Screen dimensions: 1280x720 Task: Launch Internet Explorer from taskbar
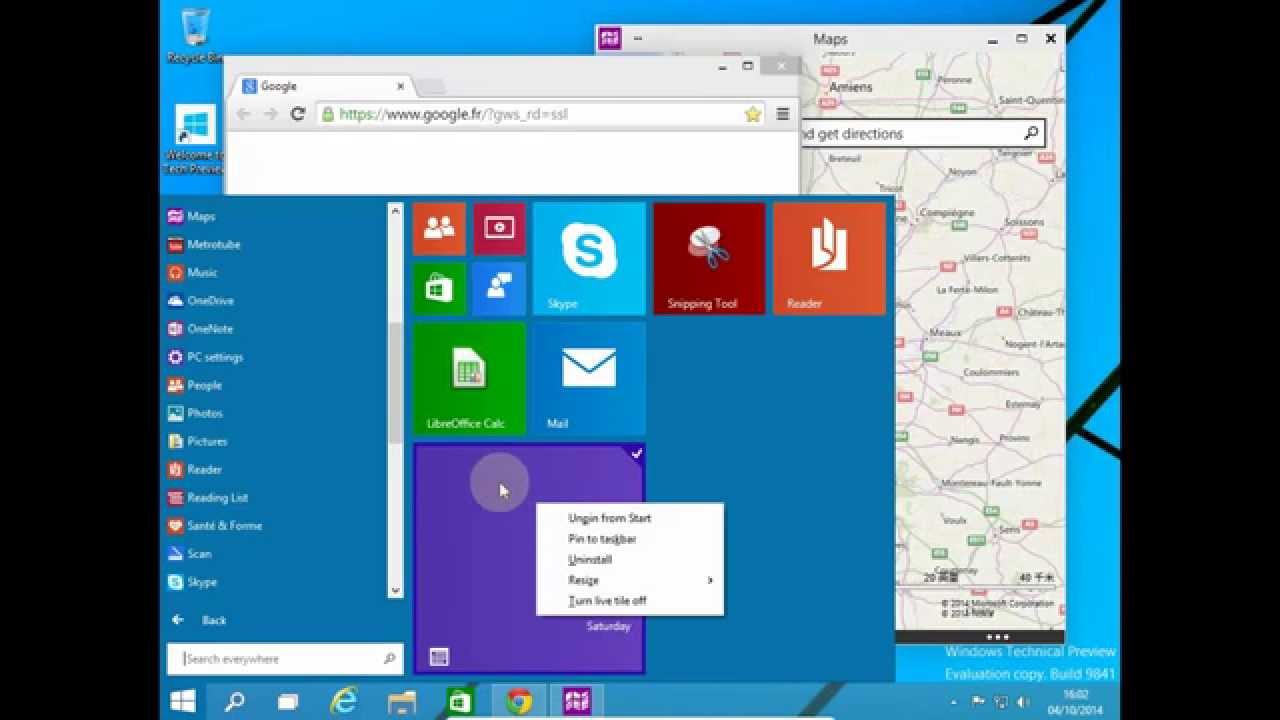point(344,702)
